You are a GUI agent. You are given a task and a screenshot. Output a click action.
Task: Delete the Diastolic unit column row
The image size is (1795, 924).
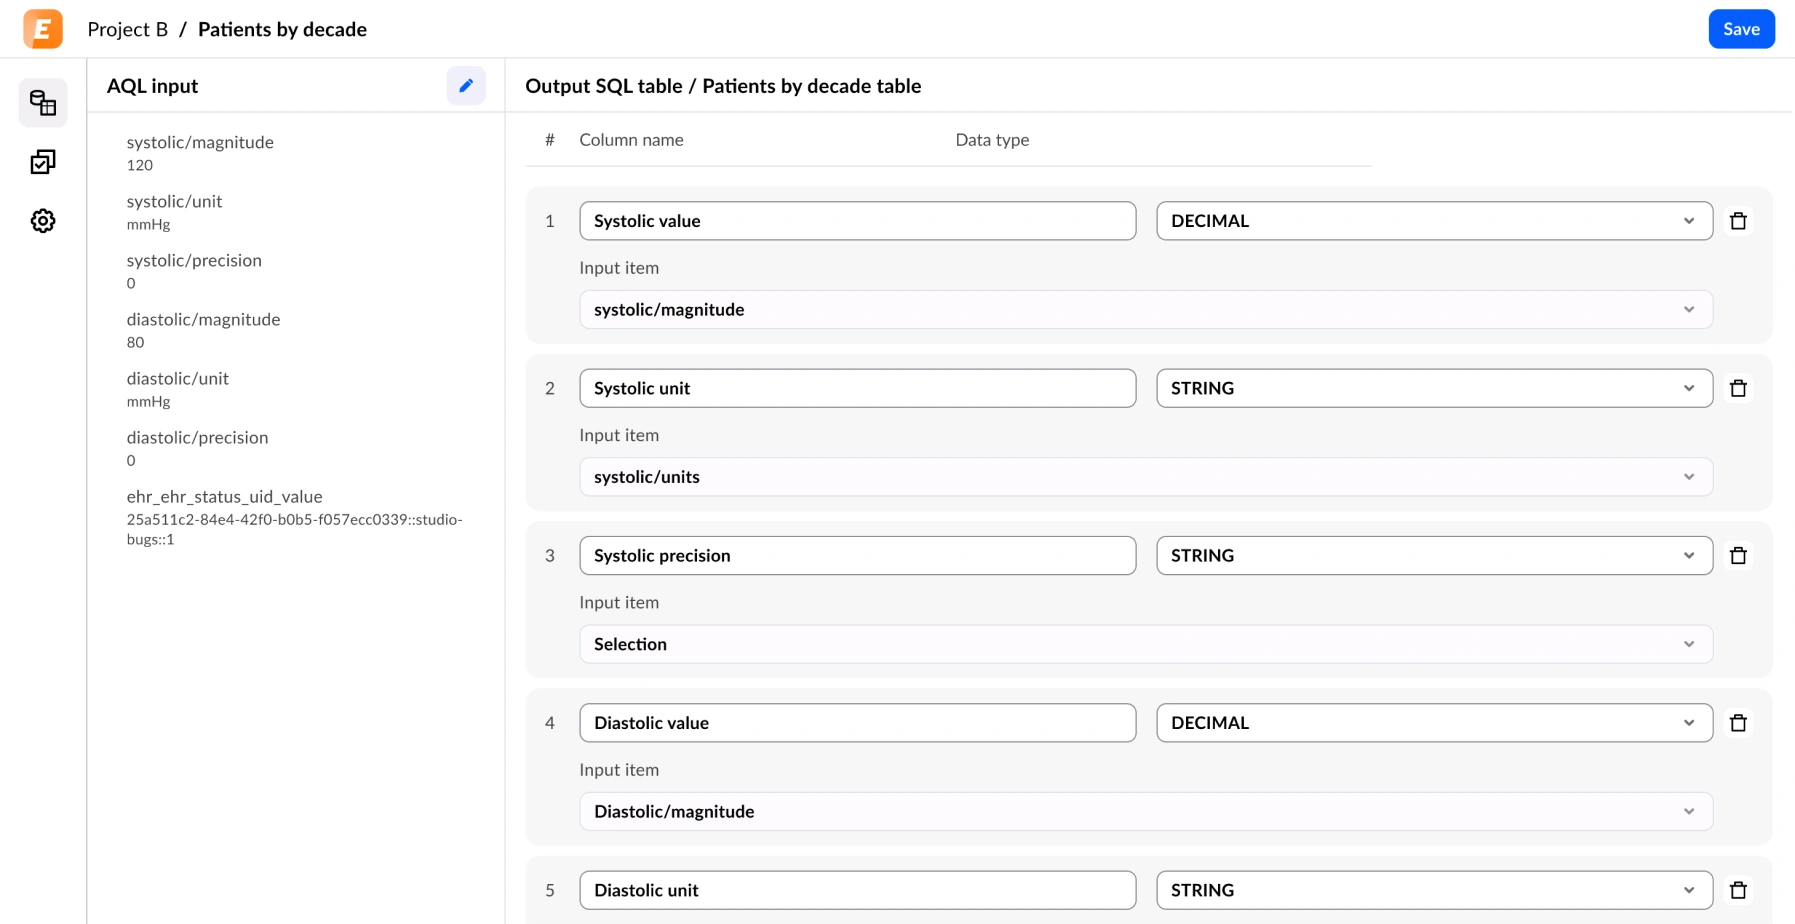click(x=1738, y=890)
